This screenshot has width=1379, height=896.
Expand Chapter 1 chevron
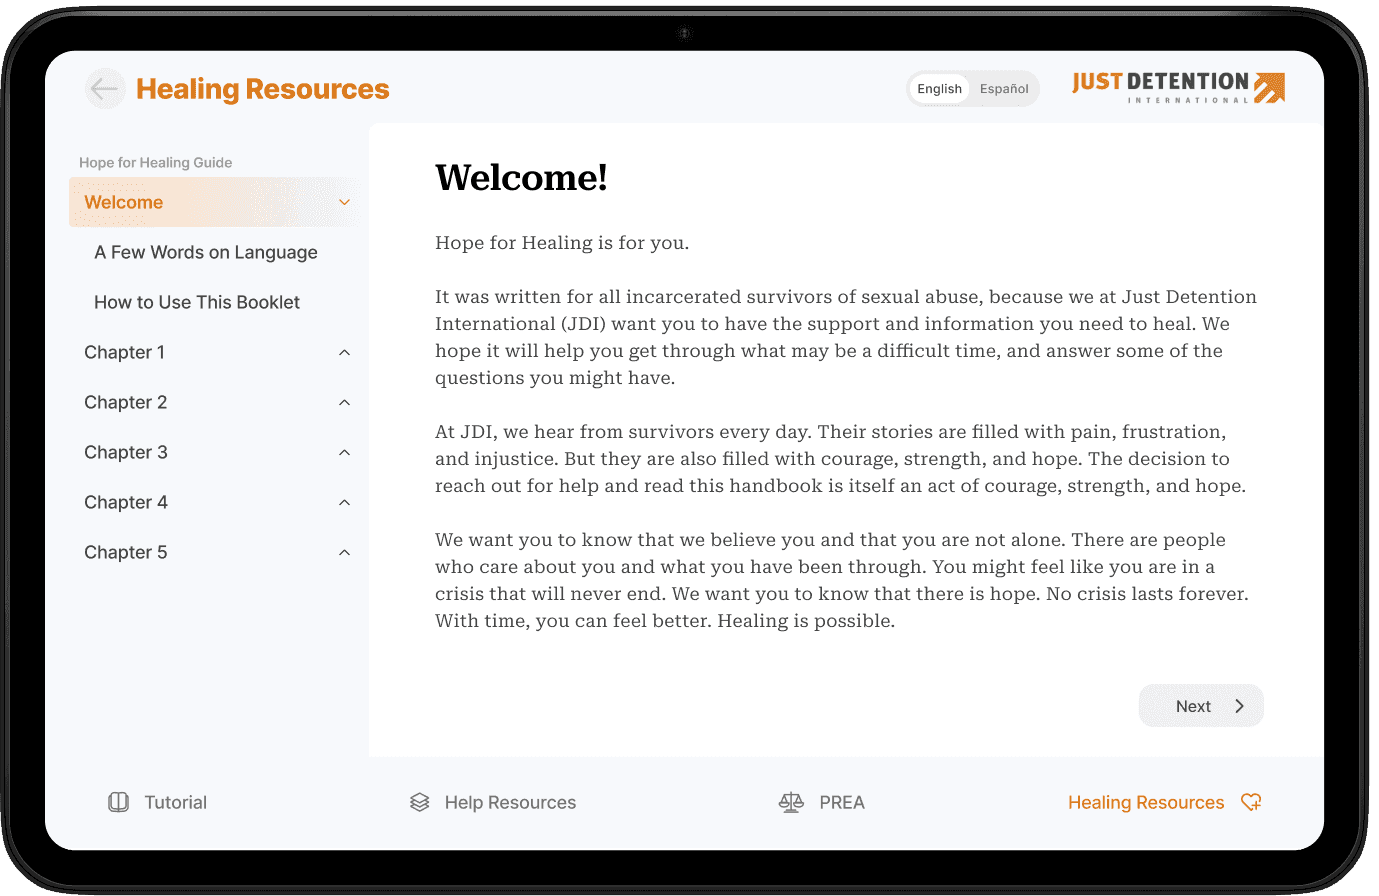345,352
